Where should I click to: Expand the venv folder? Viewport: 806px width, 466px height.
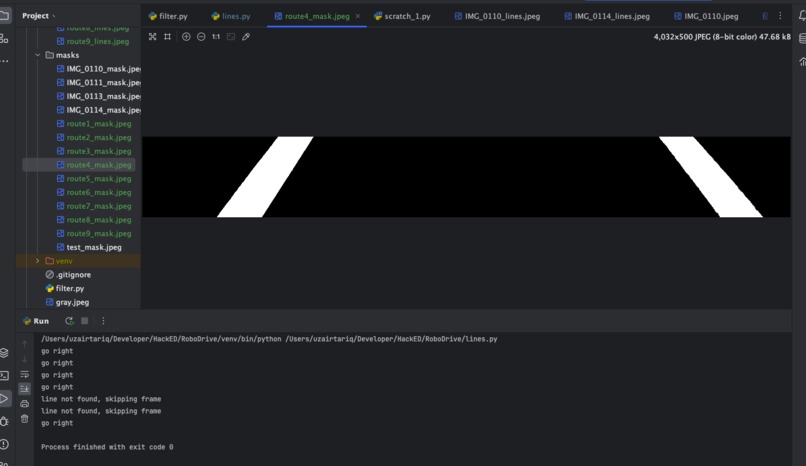click(x=38, y=261)
